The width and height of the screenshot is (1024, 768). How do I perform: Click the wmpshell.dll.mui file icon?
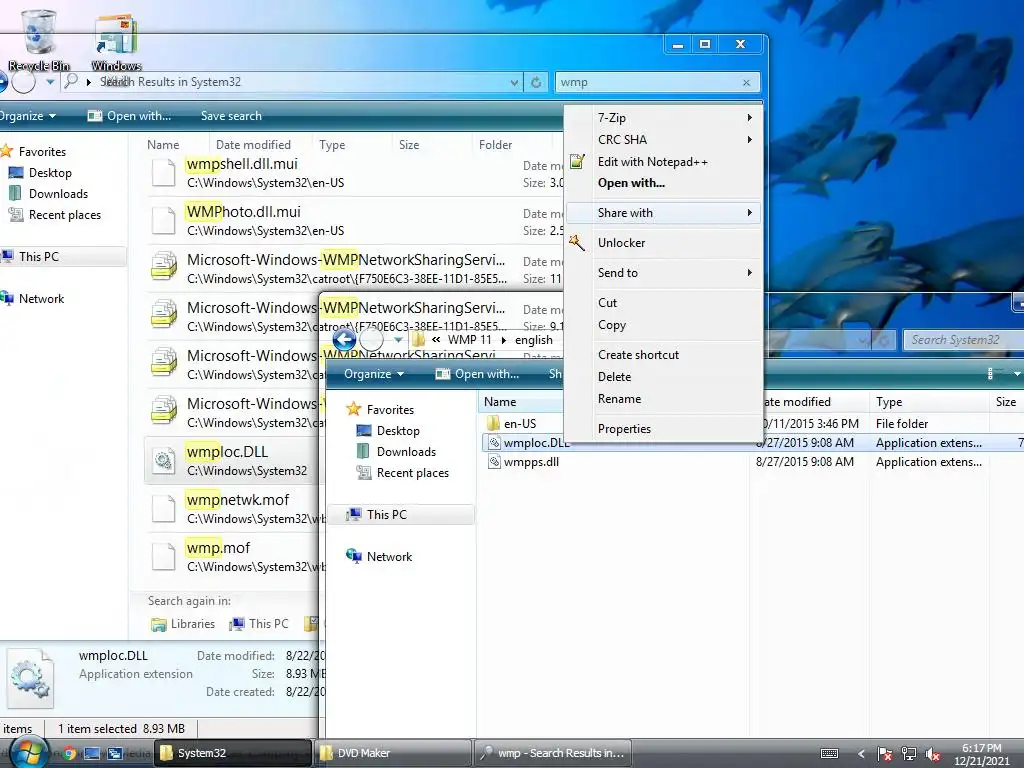click(x=163, y=172)
